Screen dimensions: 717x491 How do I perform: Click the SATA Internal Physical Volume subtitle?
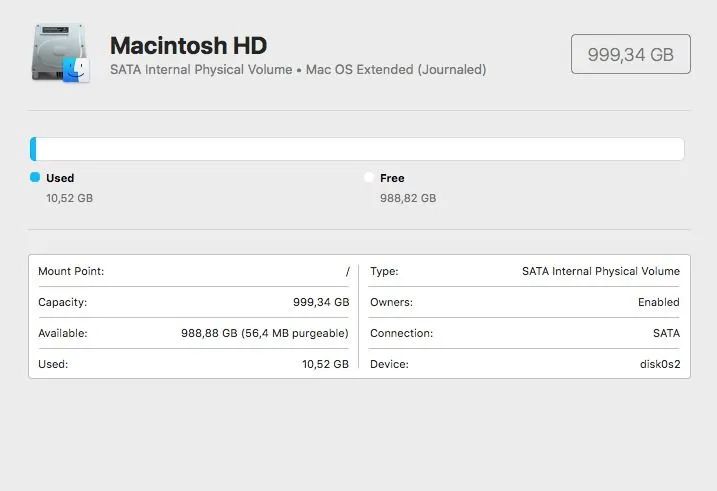coord(298,69)
